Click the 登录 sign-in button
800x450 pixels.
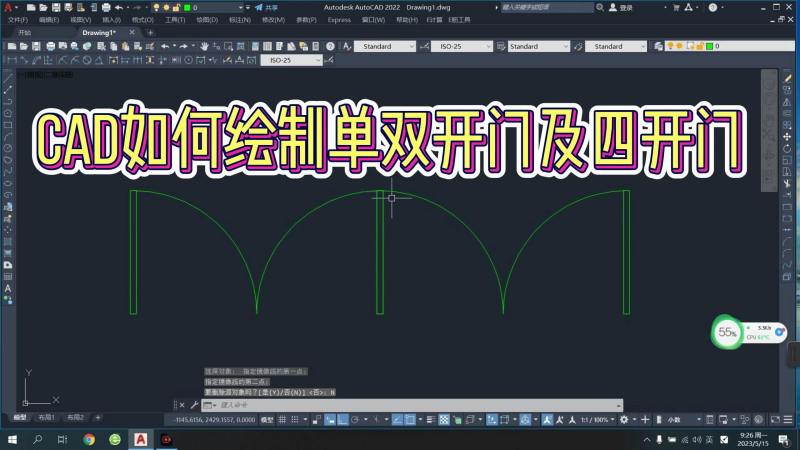click(x=621, y=8)
